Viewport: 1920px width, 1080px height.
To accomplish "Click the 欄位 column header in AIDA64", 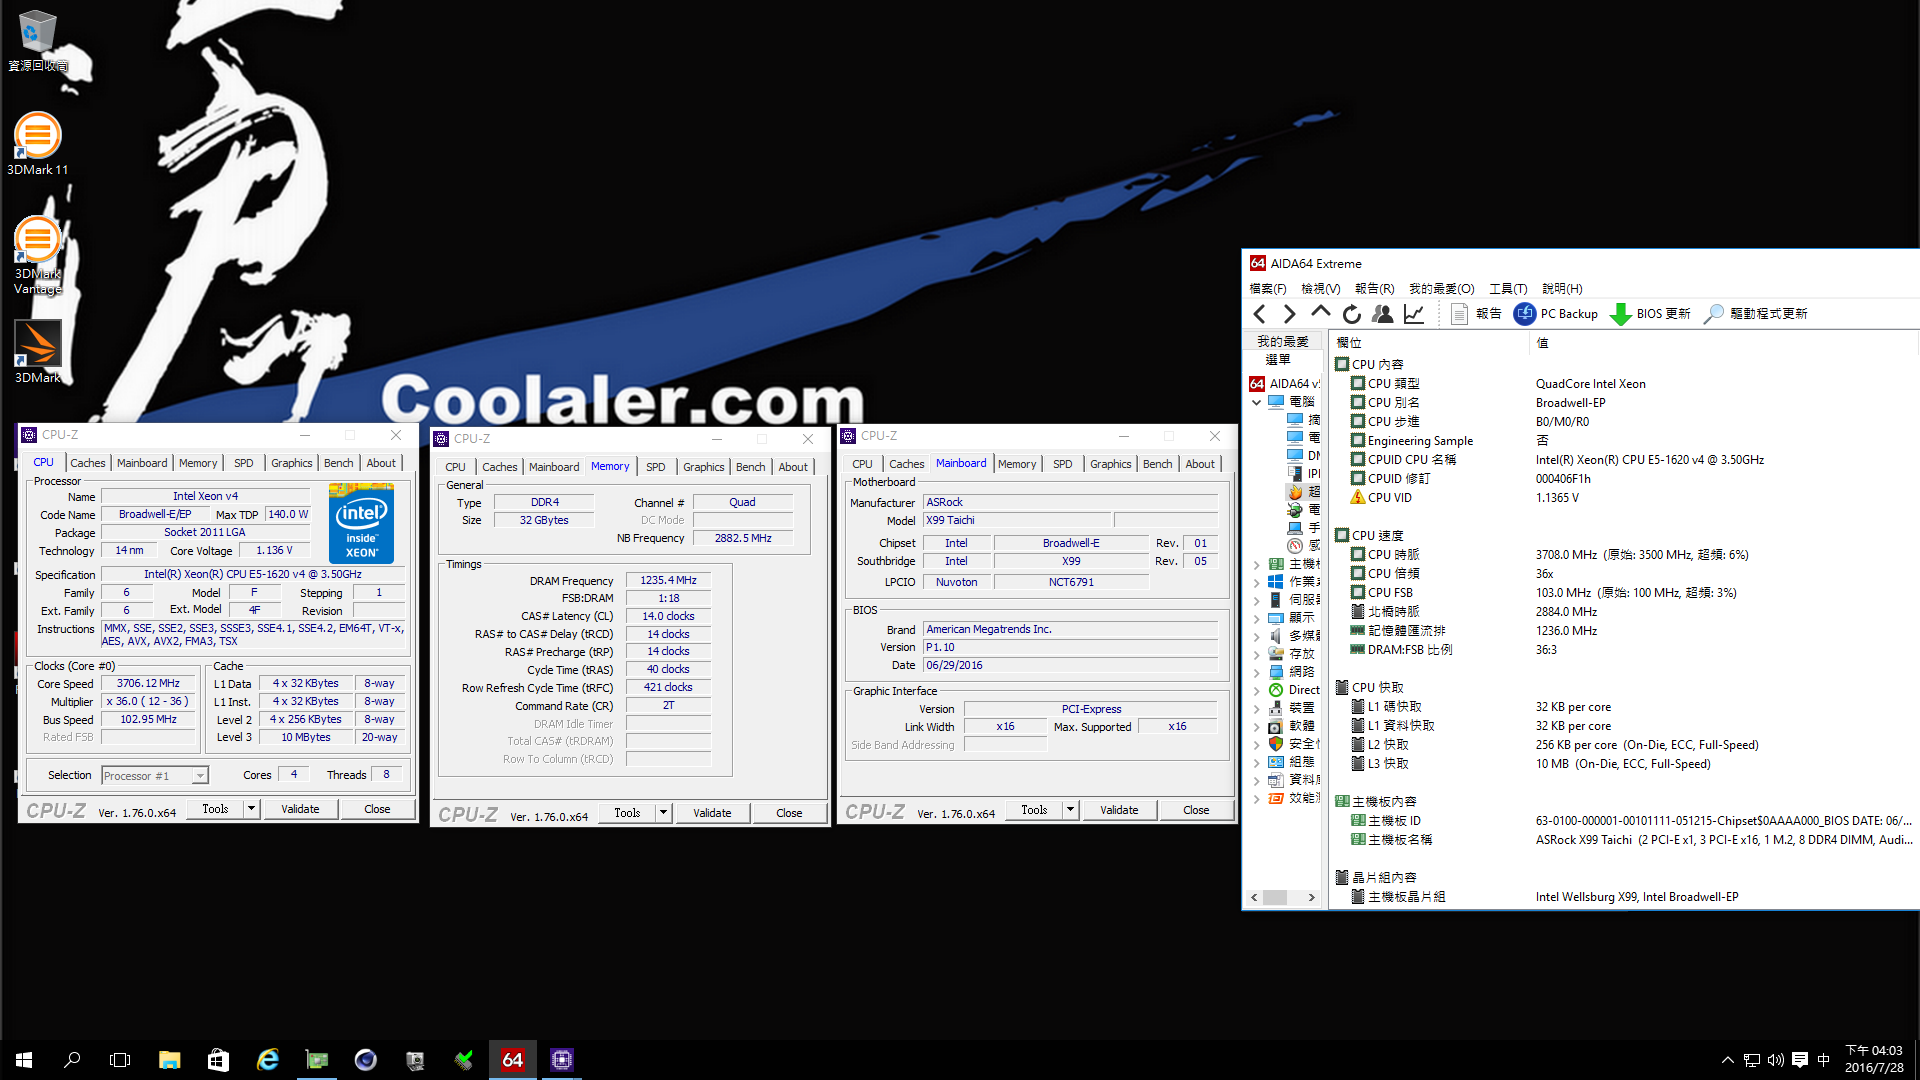I will (1428, 343).
